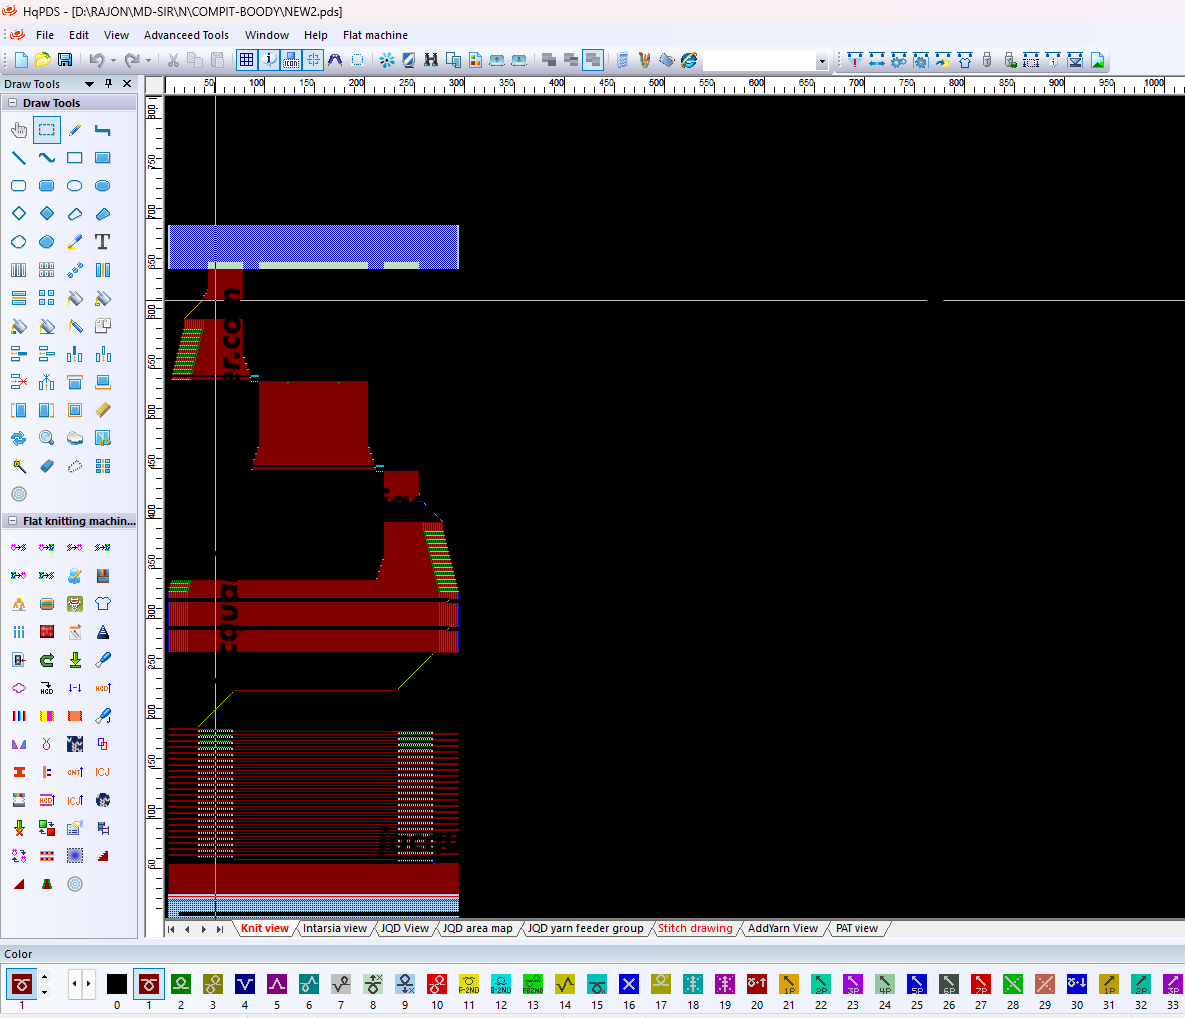
Task: Toggle the info display toolbar button
Action: coord(269,60)
